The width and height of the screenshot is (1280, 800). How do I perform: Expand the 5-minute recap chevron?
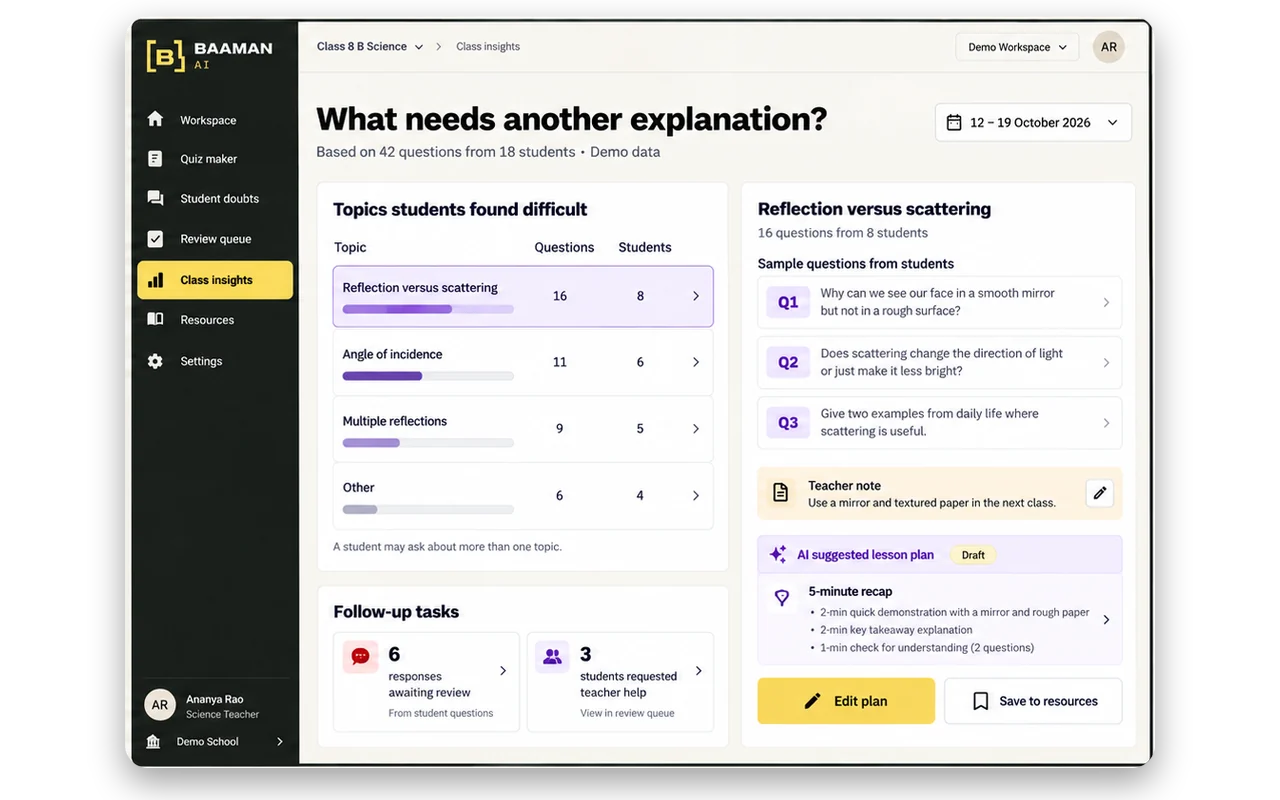point(1106,620)
